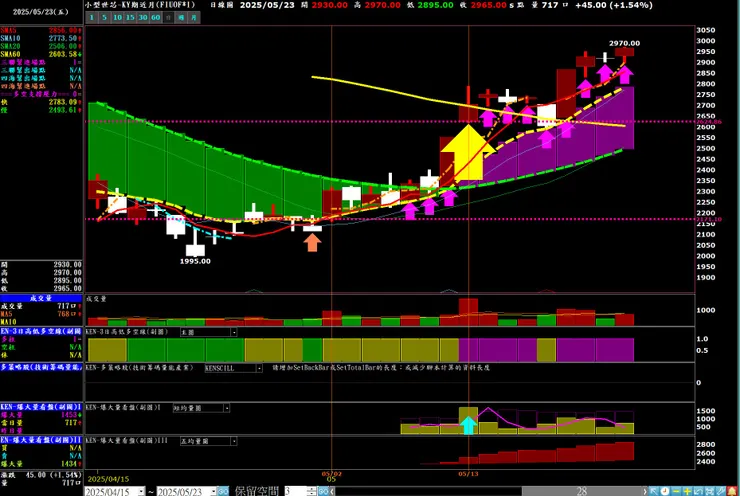Select the KEN-爆大量看盤(副圖)III header
This screenshot has height=496, width=740.
pyautogui.click(x=42, y=440)
